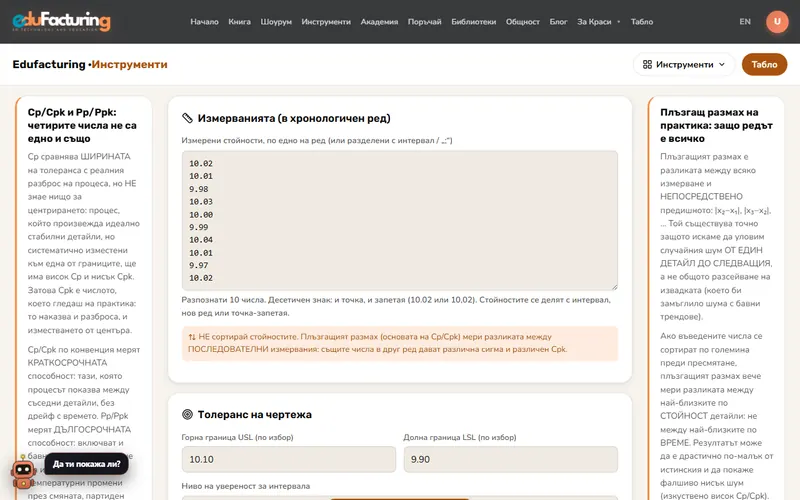
Task: Click the Да ти покажа ли? bubble
Action: tap(86, 464)
